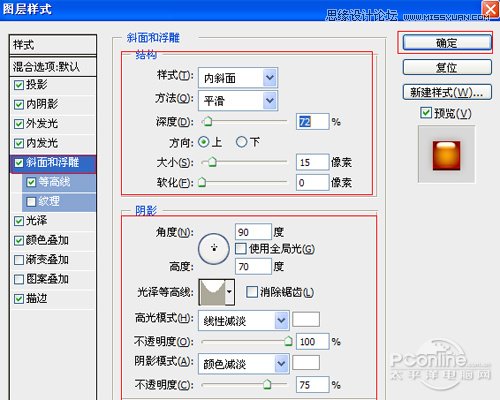Select the 投影 style row label
500x400 pixels.
click(x=36, y=84)
